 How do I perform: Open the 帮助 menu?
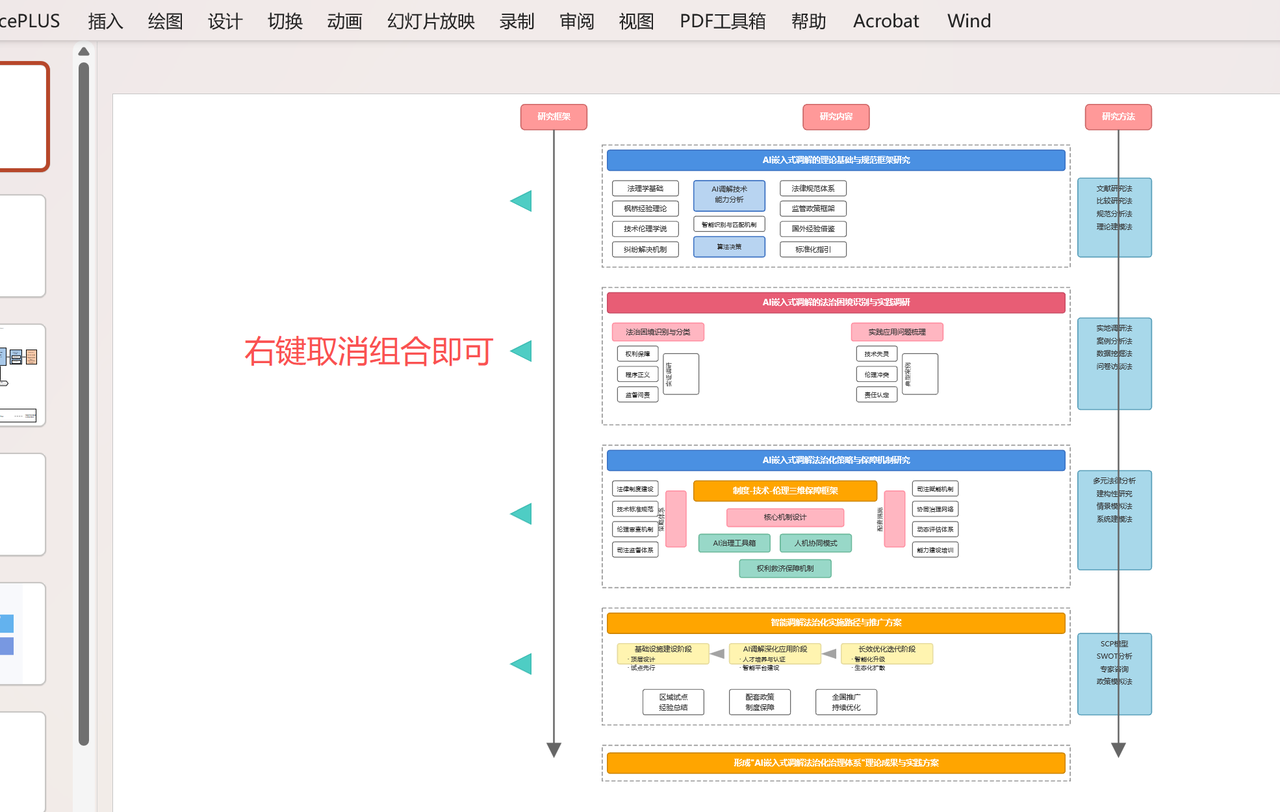808,21
